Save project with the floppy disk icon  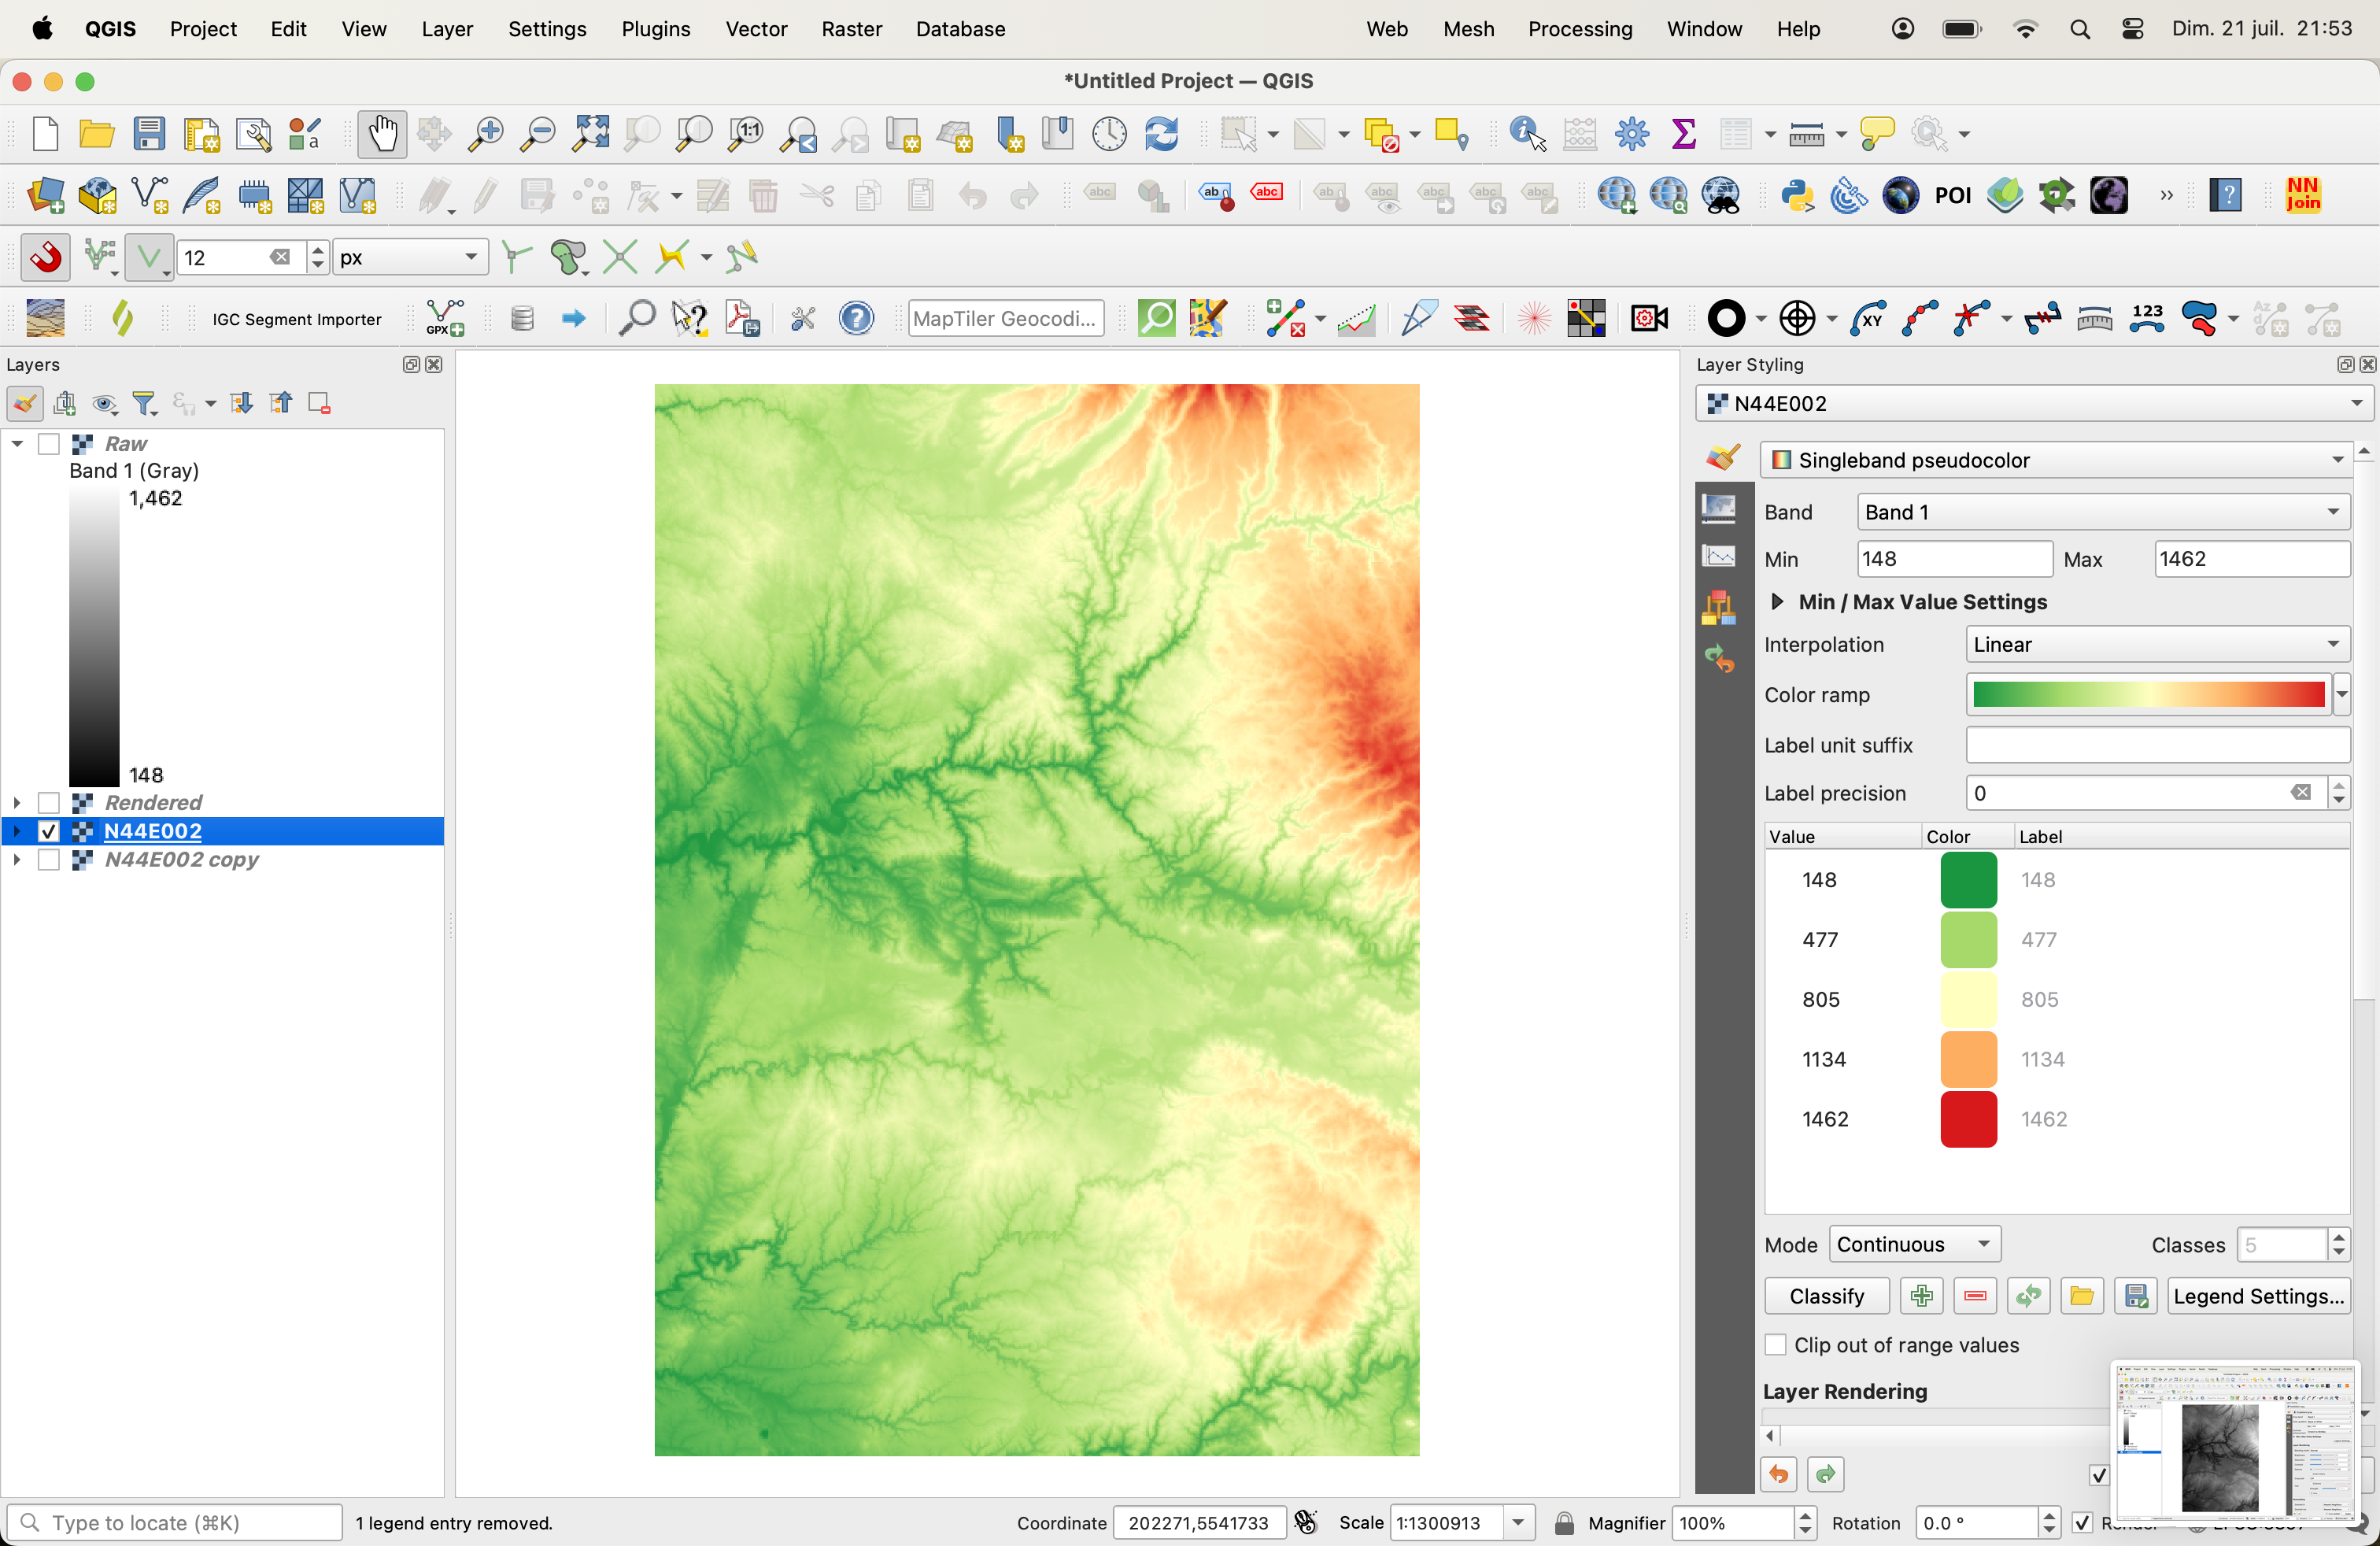click(150, 134)
